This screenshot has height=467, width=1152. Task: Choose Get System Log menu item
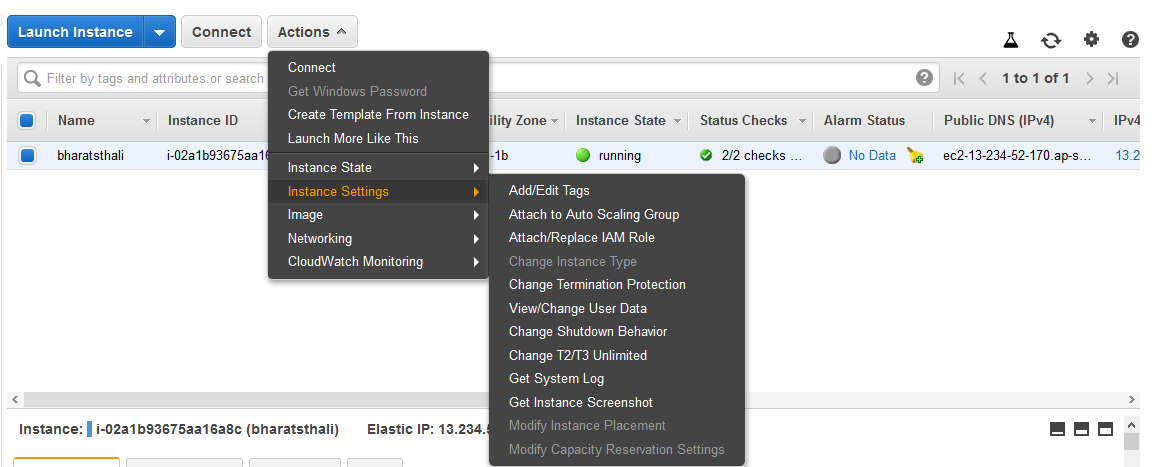click(556, 379)
